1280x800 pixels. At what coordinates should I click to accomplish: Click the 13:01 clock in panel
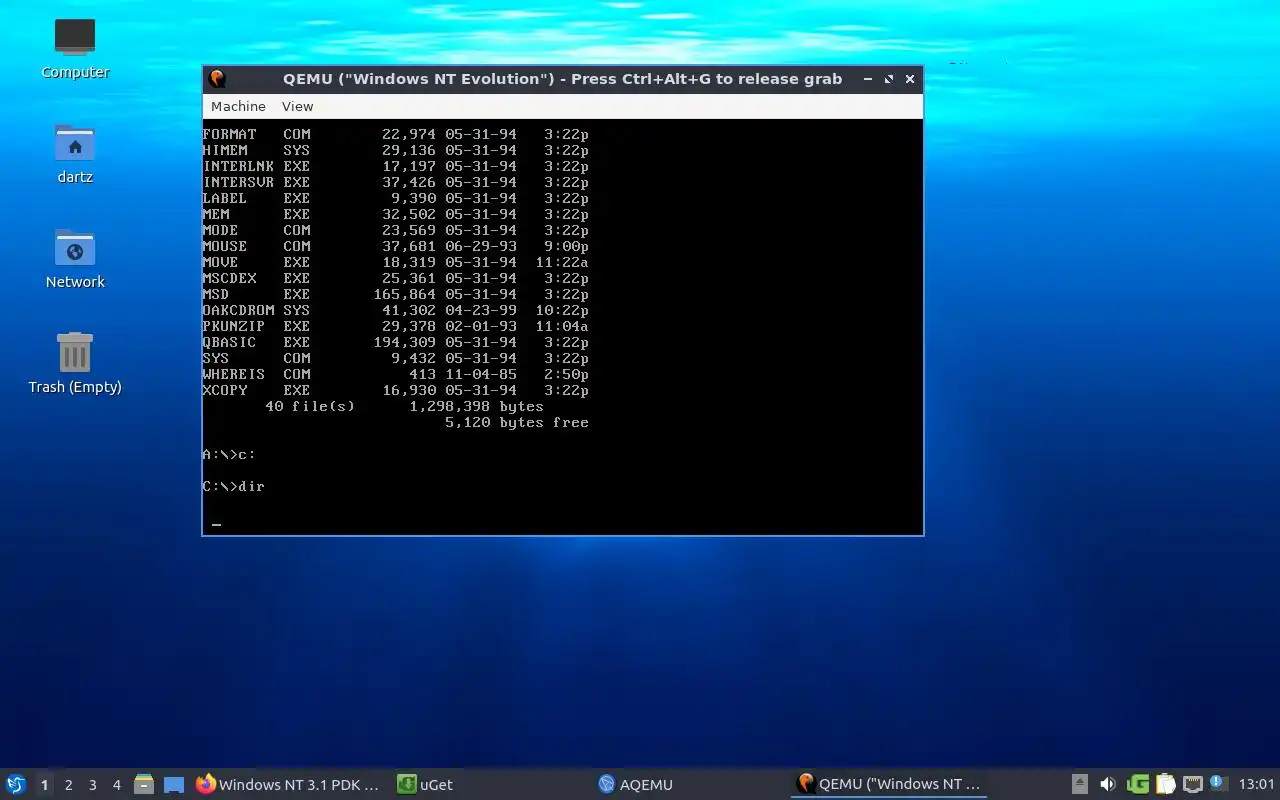tap(1256, 784)
